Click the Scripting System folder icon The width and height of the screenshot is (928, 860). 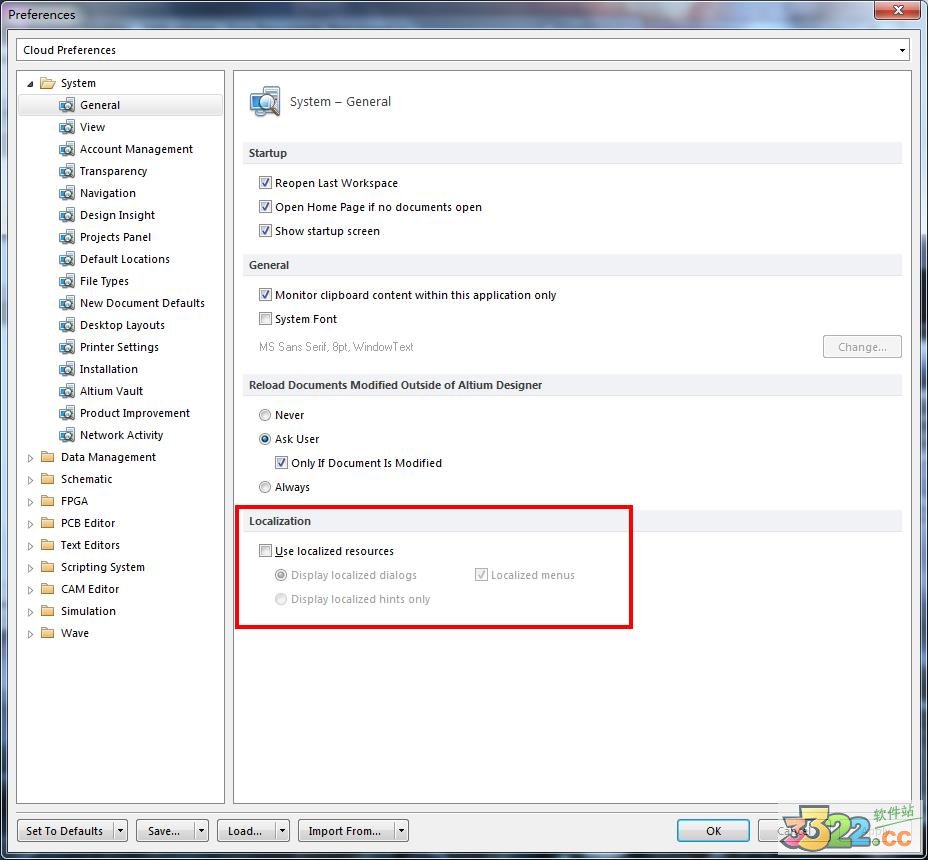47,567
